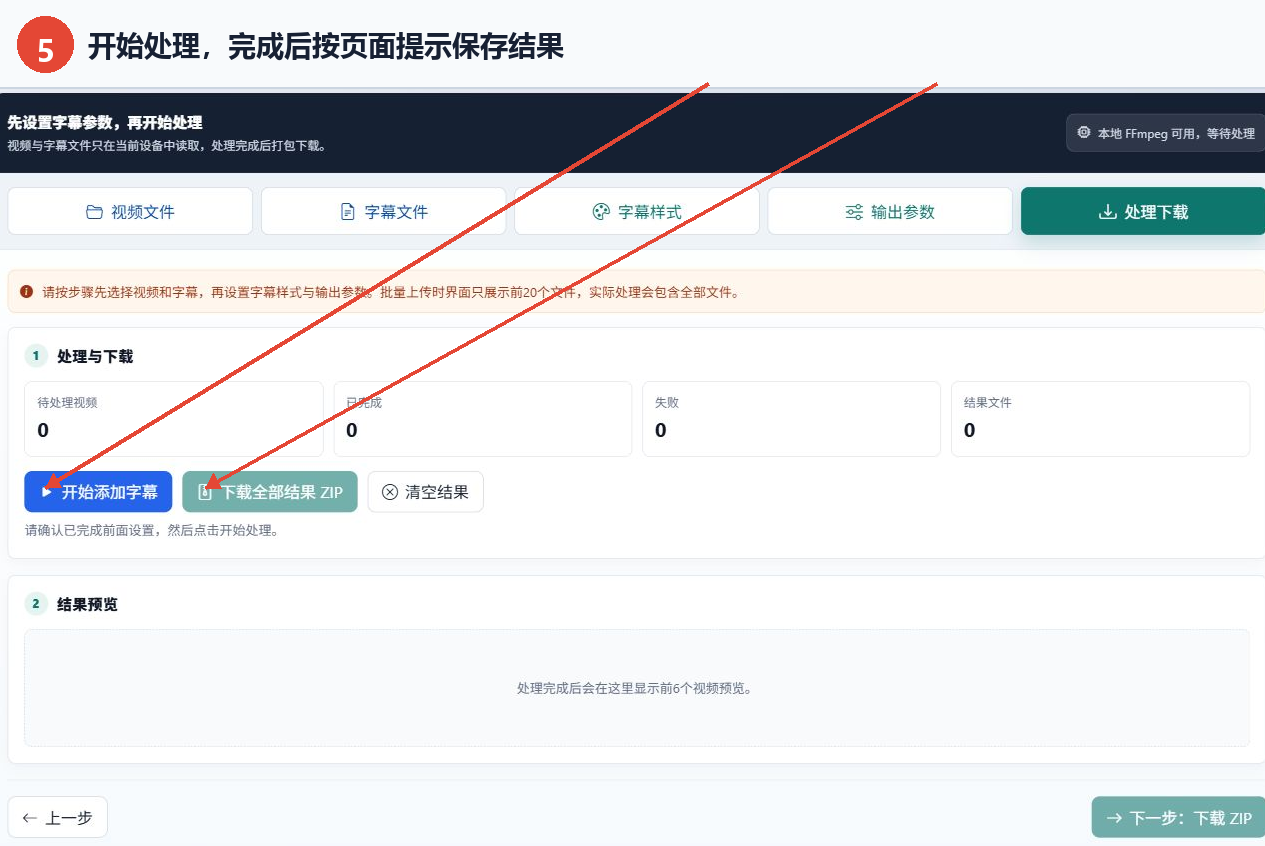The height and width of the screenshot is (846, 1265).
Task: Go to the 字幕样式 tab
Action: click(637, 211)
